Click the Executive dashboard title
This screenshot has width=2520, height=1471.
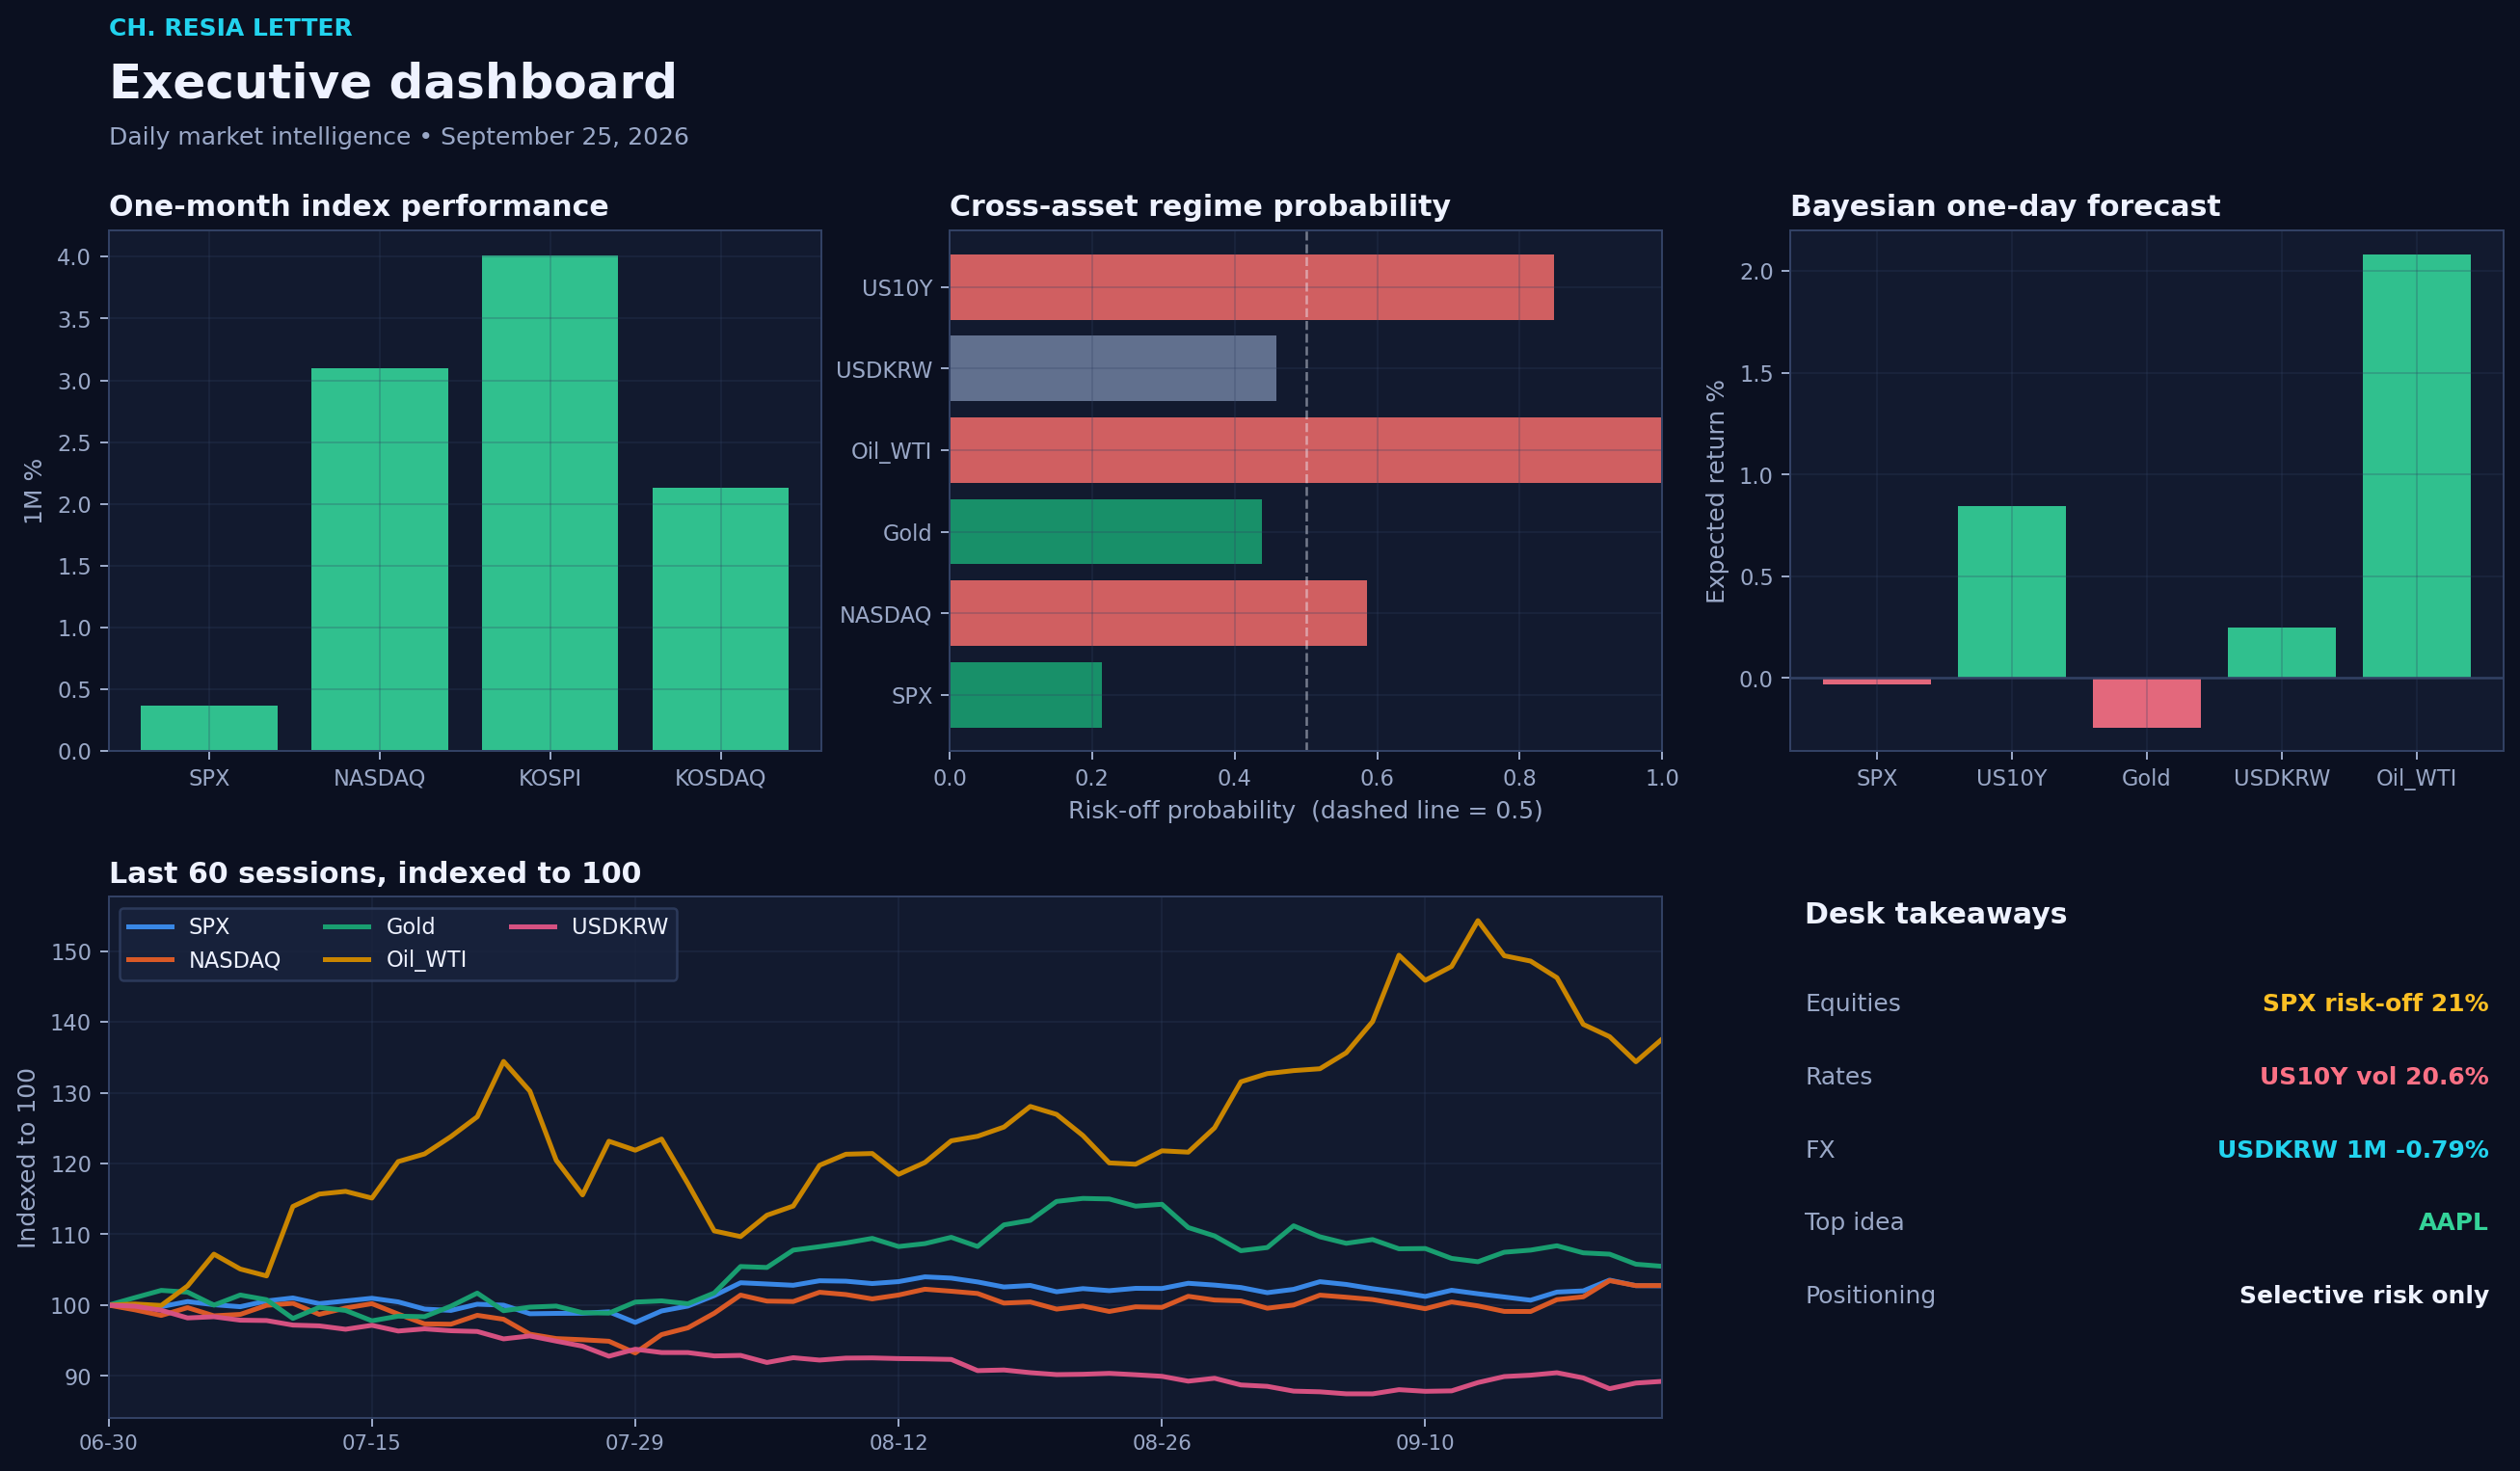point(392,82)
